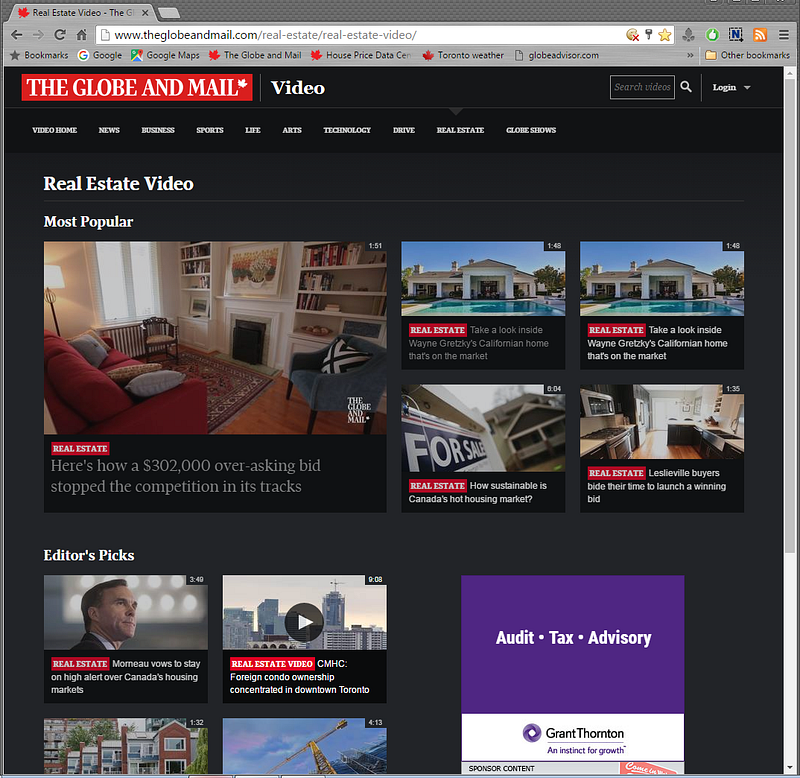
Task: Open The Globe and Mail bookmark
Action: tap(255, 55)
